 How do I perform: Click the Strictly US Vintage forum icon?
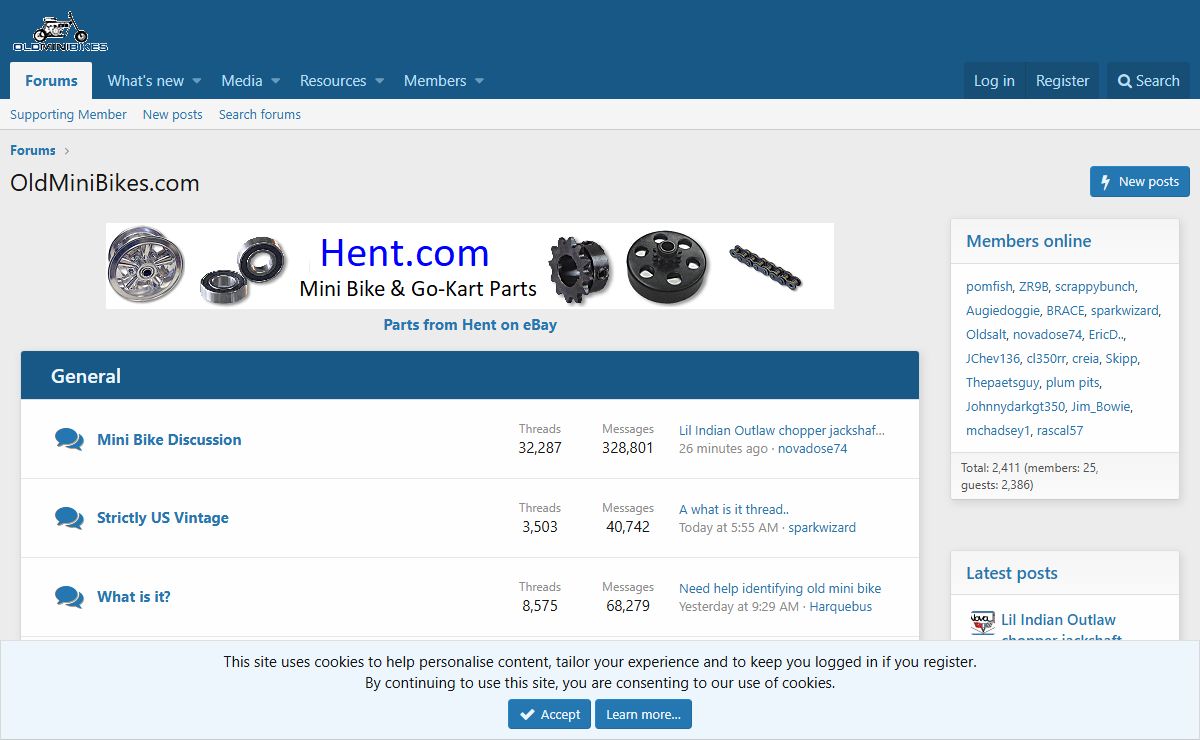pyautogui.click(x=69, y=518)
